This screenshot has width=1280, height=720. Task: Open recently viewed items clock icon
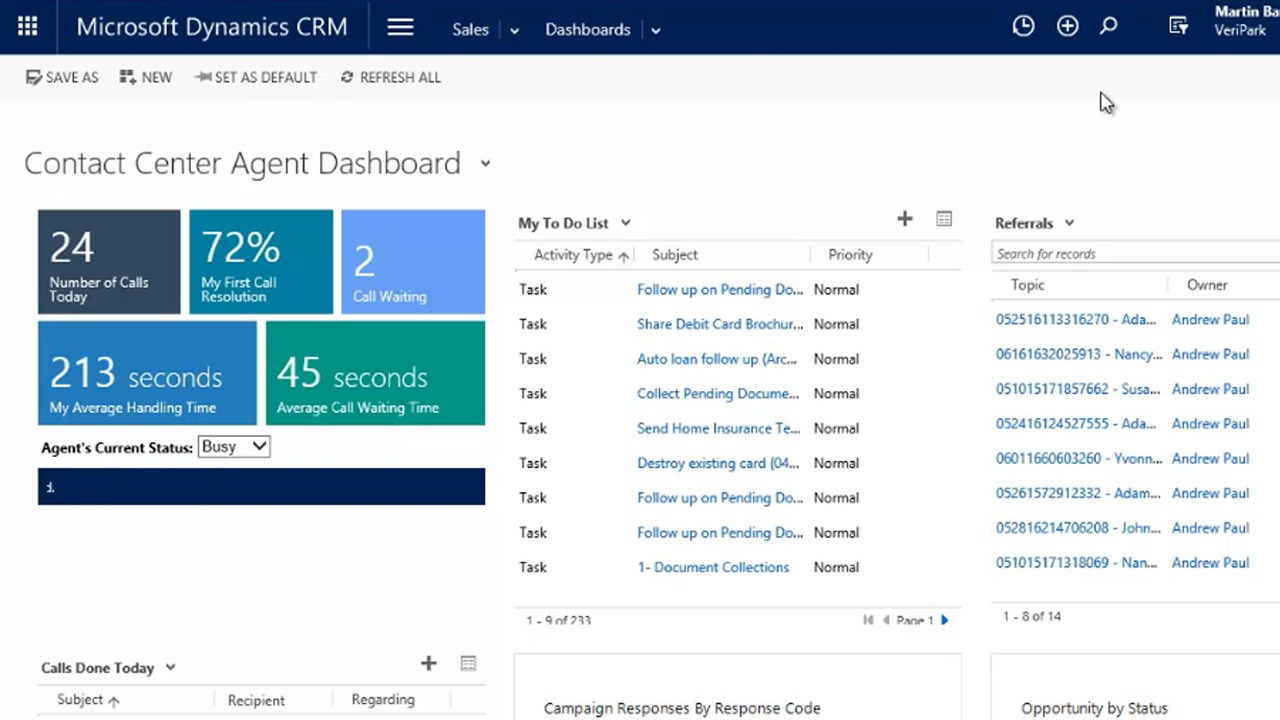(1023, 27)
